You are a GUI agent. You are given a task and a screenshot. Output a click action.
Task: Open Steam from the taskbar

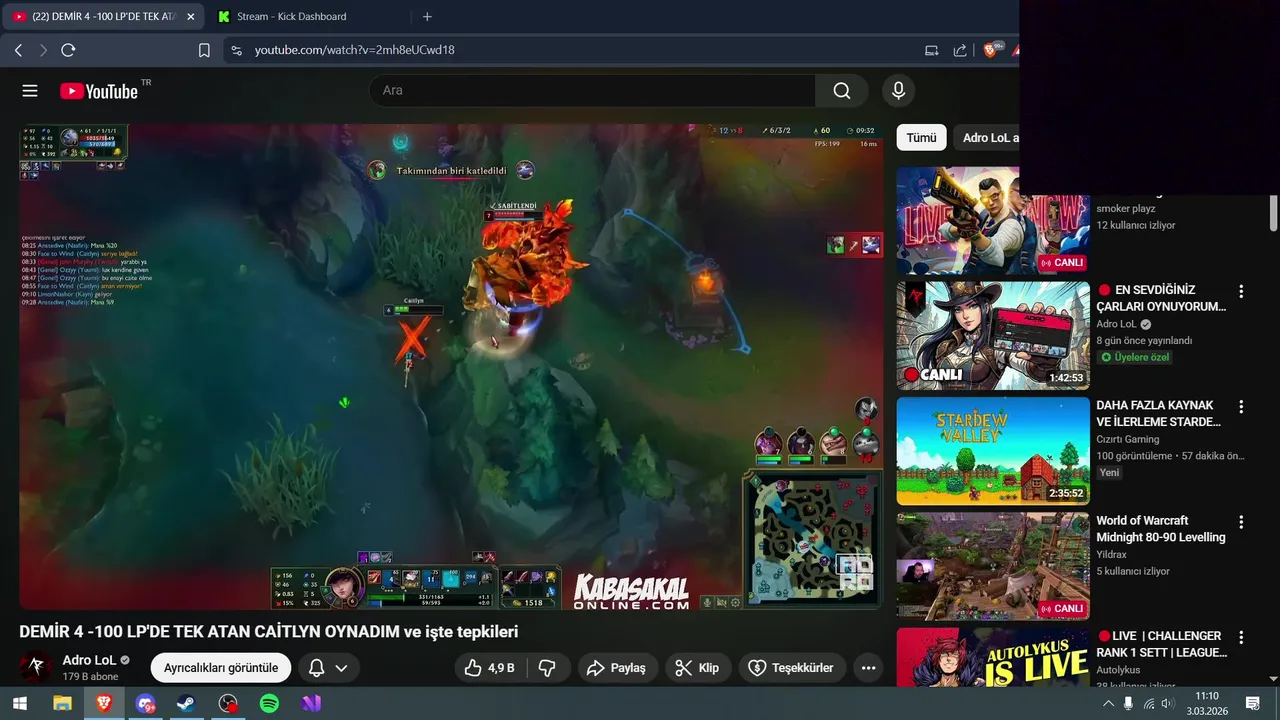pos(187,704)
